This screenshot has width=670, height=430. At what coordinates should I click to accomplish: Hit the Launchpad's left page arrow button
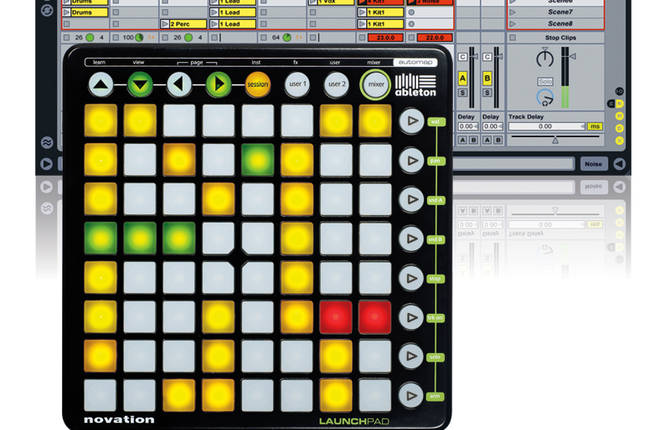[179, 84]
